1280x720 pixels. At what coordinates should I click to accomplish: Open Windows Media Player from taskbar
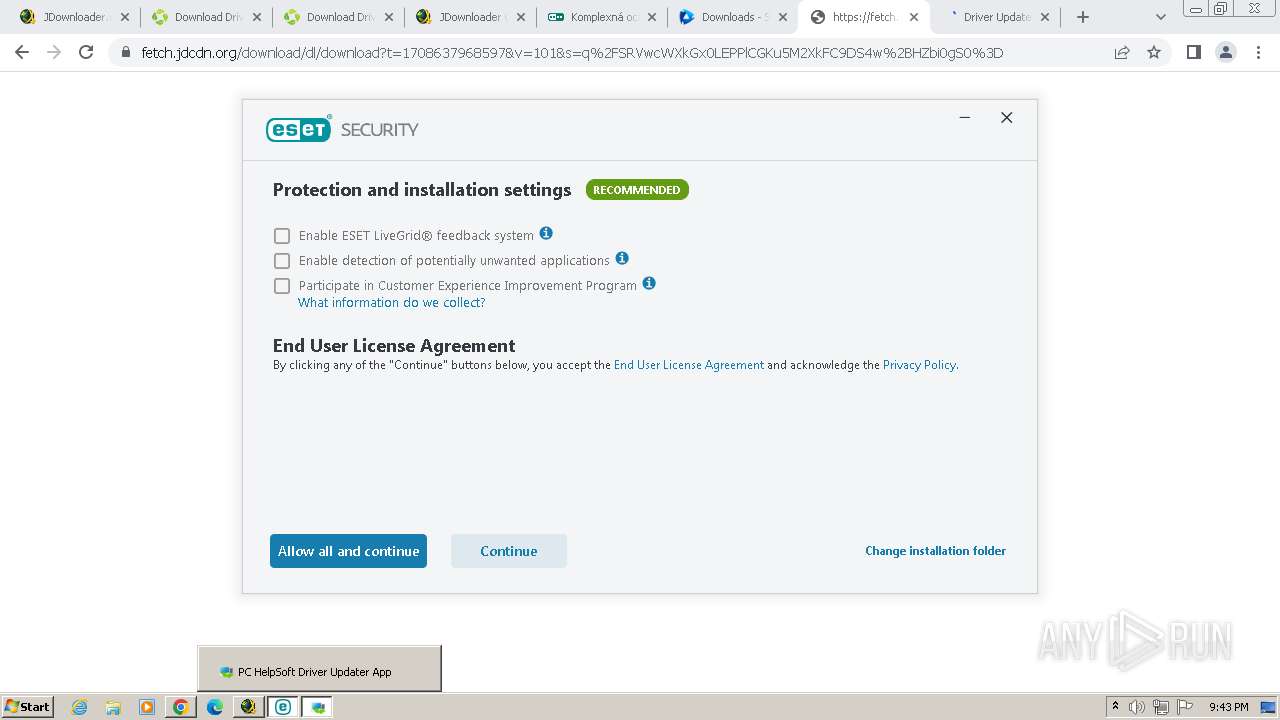tap(147, 707)
